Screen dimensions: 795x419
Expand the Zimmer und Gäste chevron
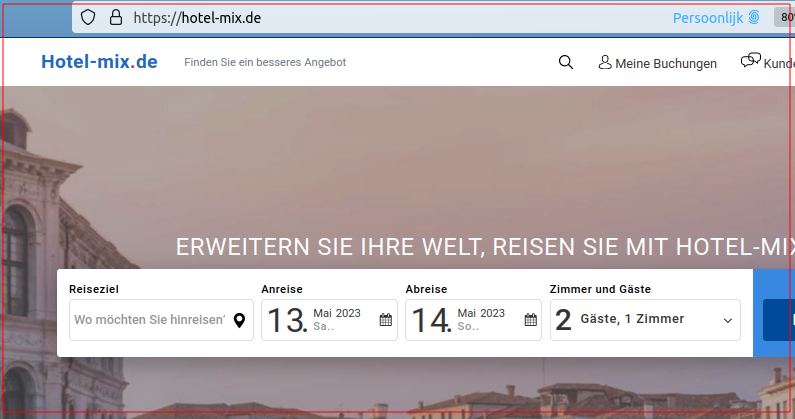728,321
